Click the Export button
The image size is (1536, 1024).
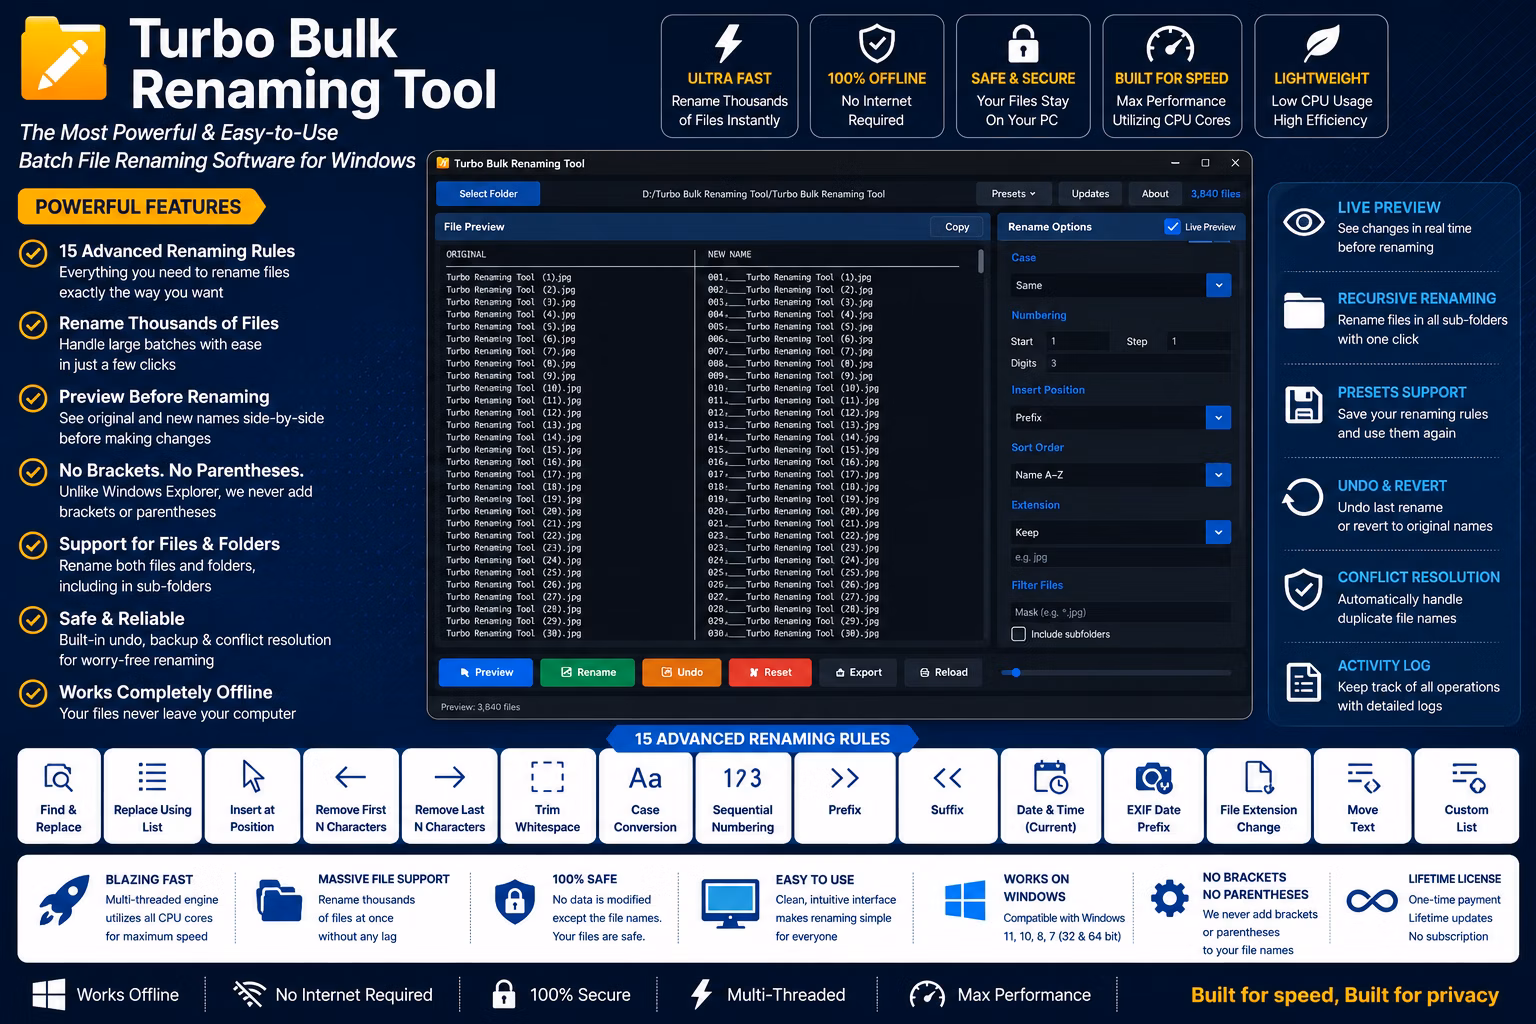click(x=858, y=672)
